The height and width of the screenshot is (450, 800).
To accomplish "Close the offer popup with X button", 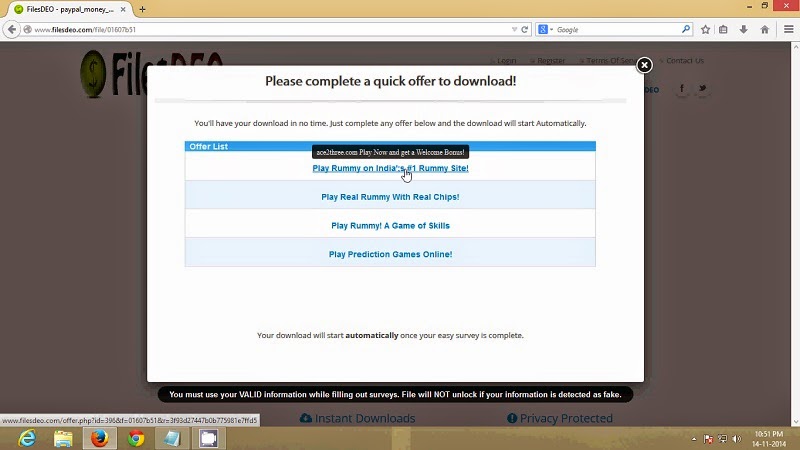I will 644,65.
